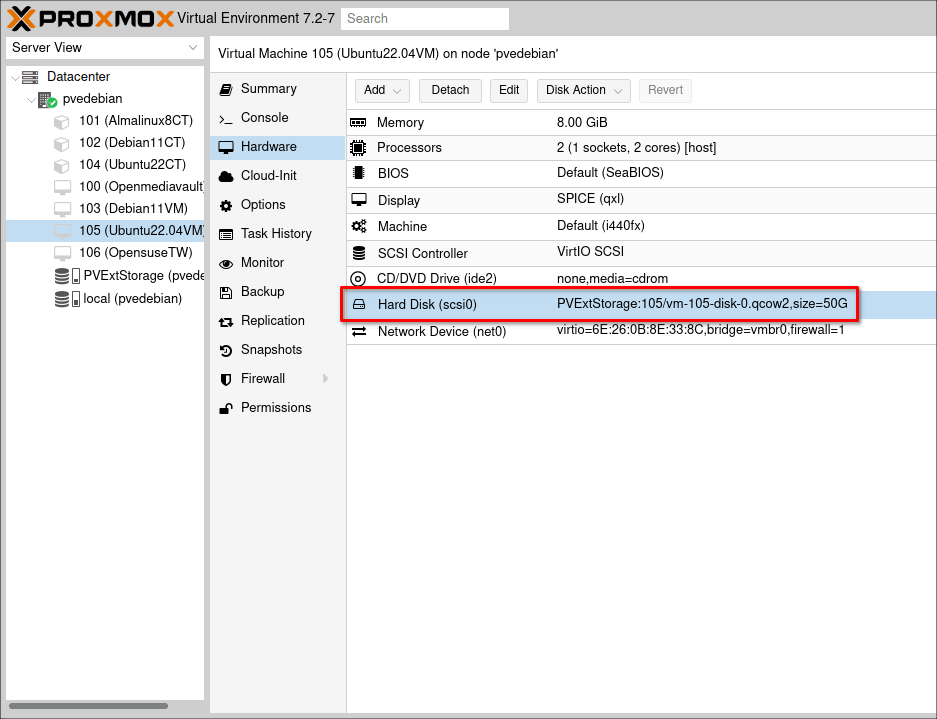Image resolution: width=937 pixels, height=719 pixels.
Task: Click the Memory row RAM icon
Action: [358, 123]
